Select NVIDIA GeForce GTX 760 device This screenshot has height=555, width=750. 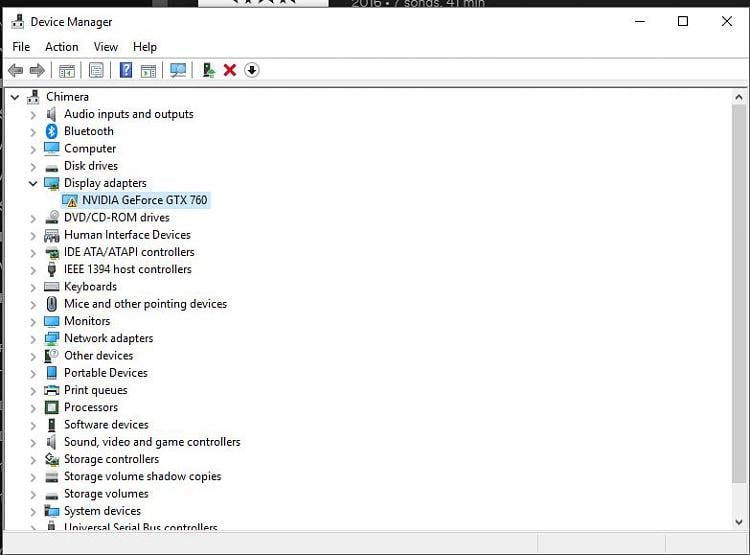(144, 200)
